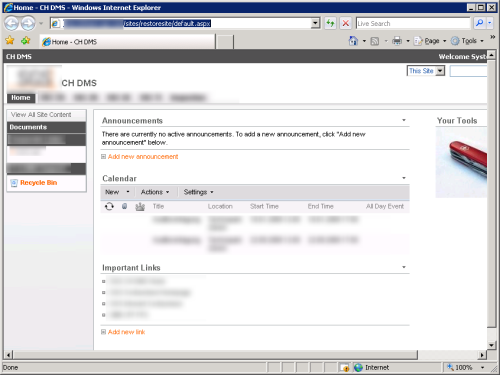Open the Favorites Center star icon
This screenshot has width=500, height=375.
click(10, 41)
